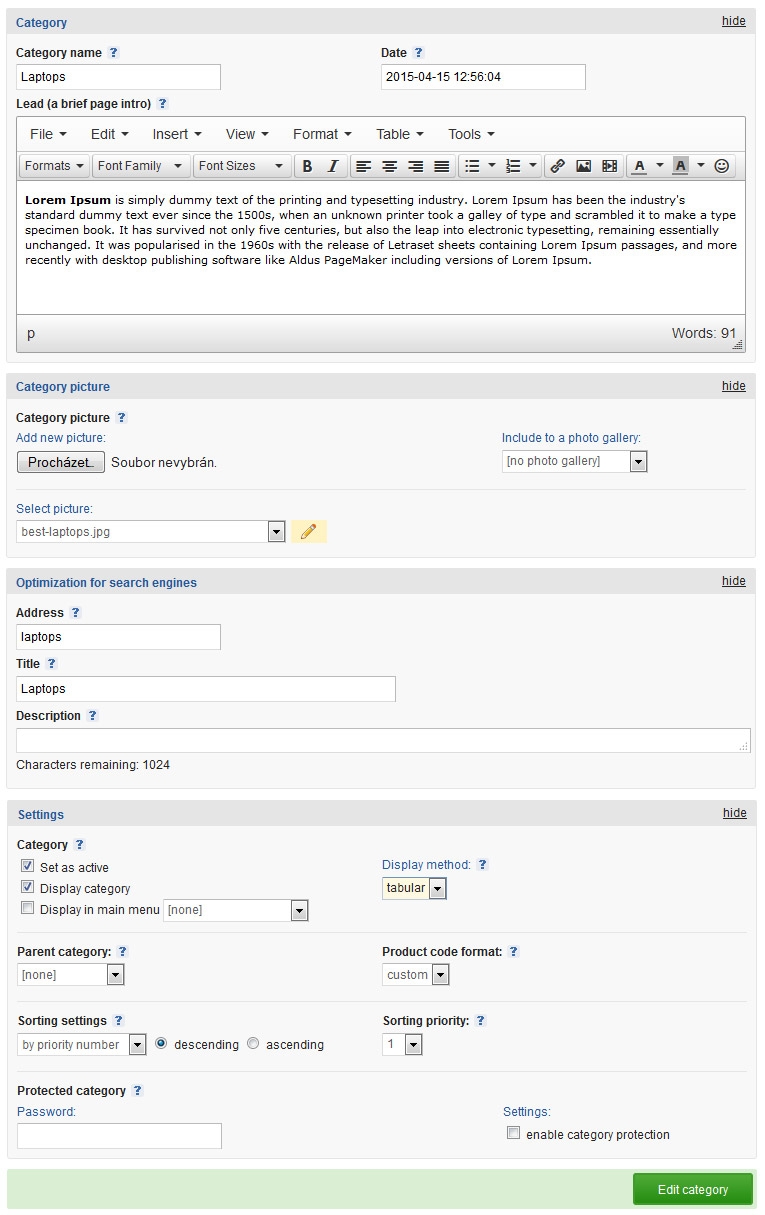Insert a link using the toolbar
765x1215 pixels.
(x=558, y=166)
